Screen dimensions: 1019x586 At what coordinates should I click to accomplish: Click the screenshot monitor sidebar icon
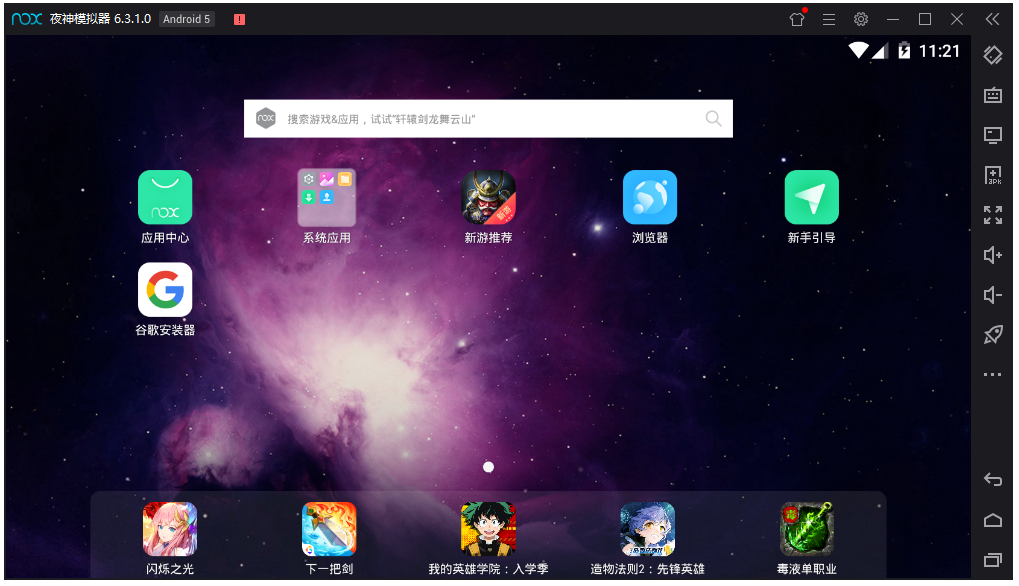click(x=992, y=135)
